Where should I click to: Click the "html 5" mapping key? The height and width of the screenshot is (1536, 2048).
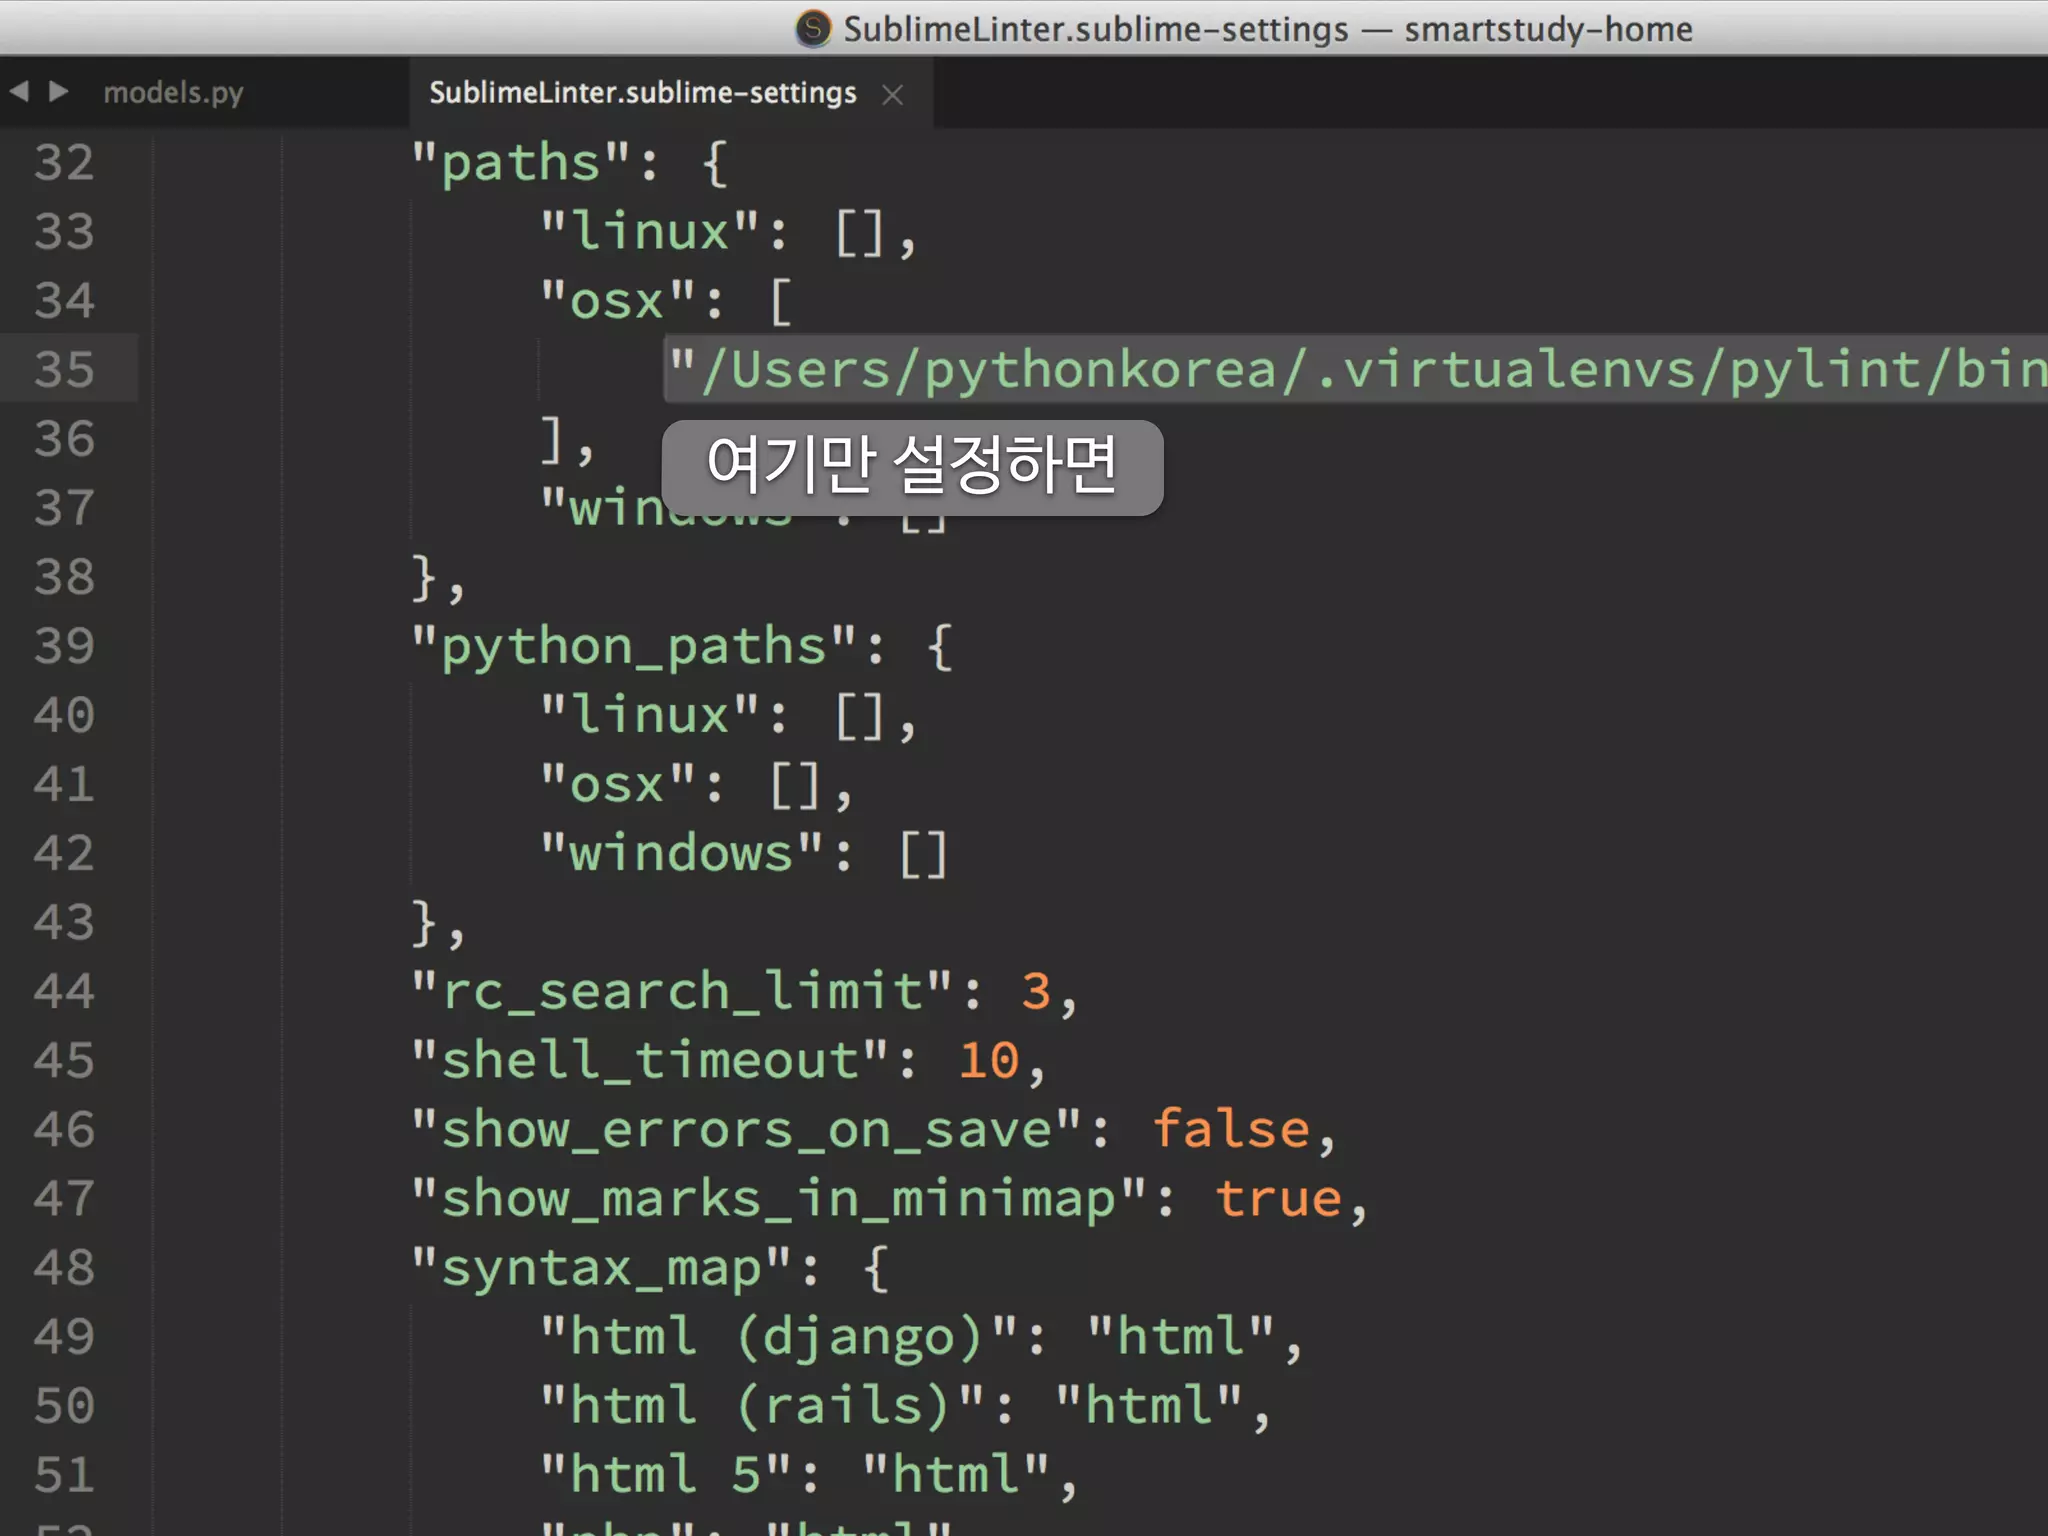click(665, 1475)
